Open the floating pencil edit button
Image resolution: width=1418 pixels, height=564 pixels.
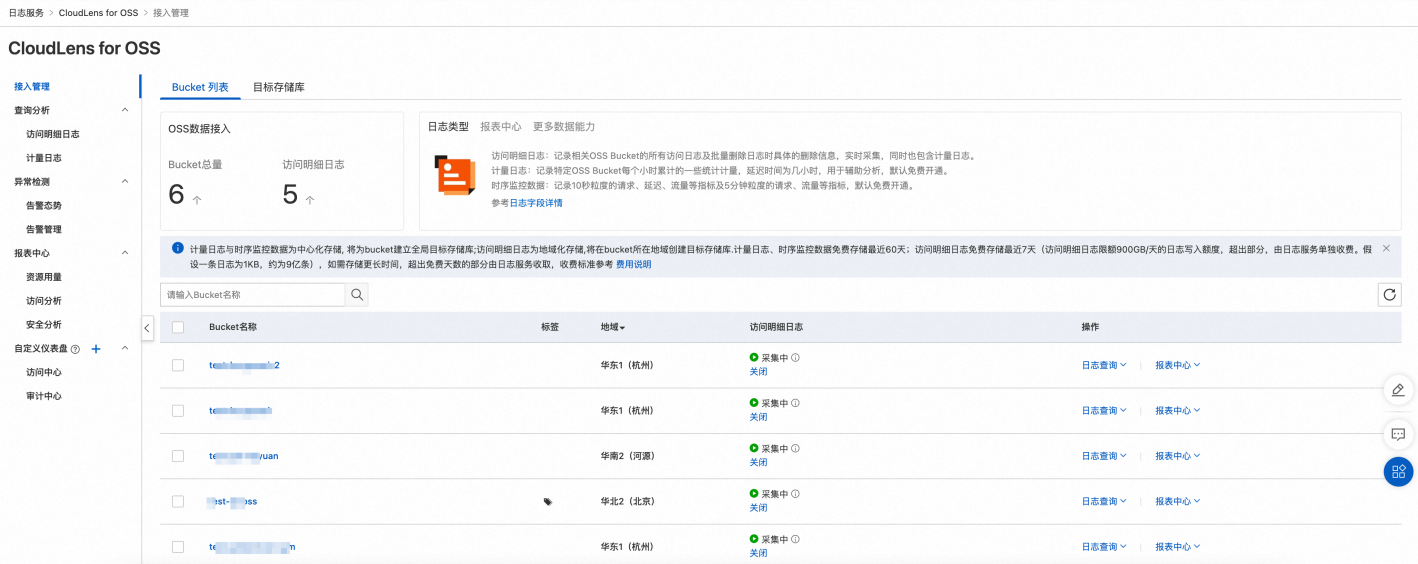click(1398, 390)
